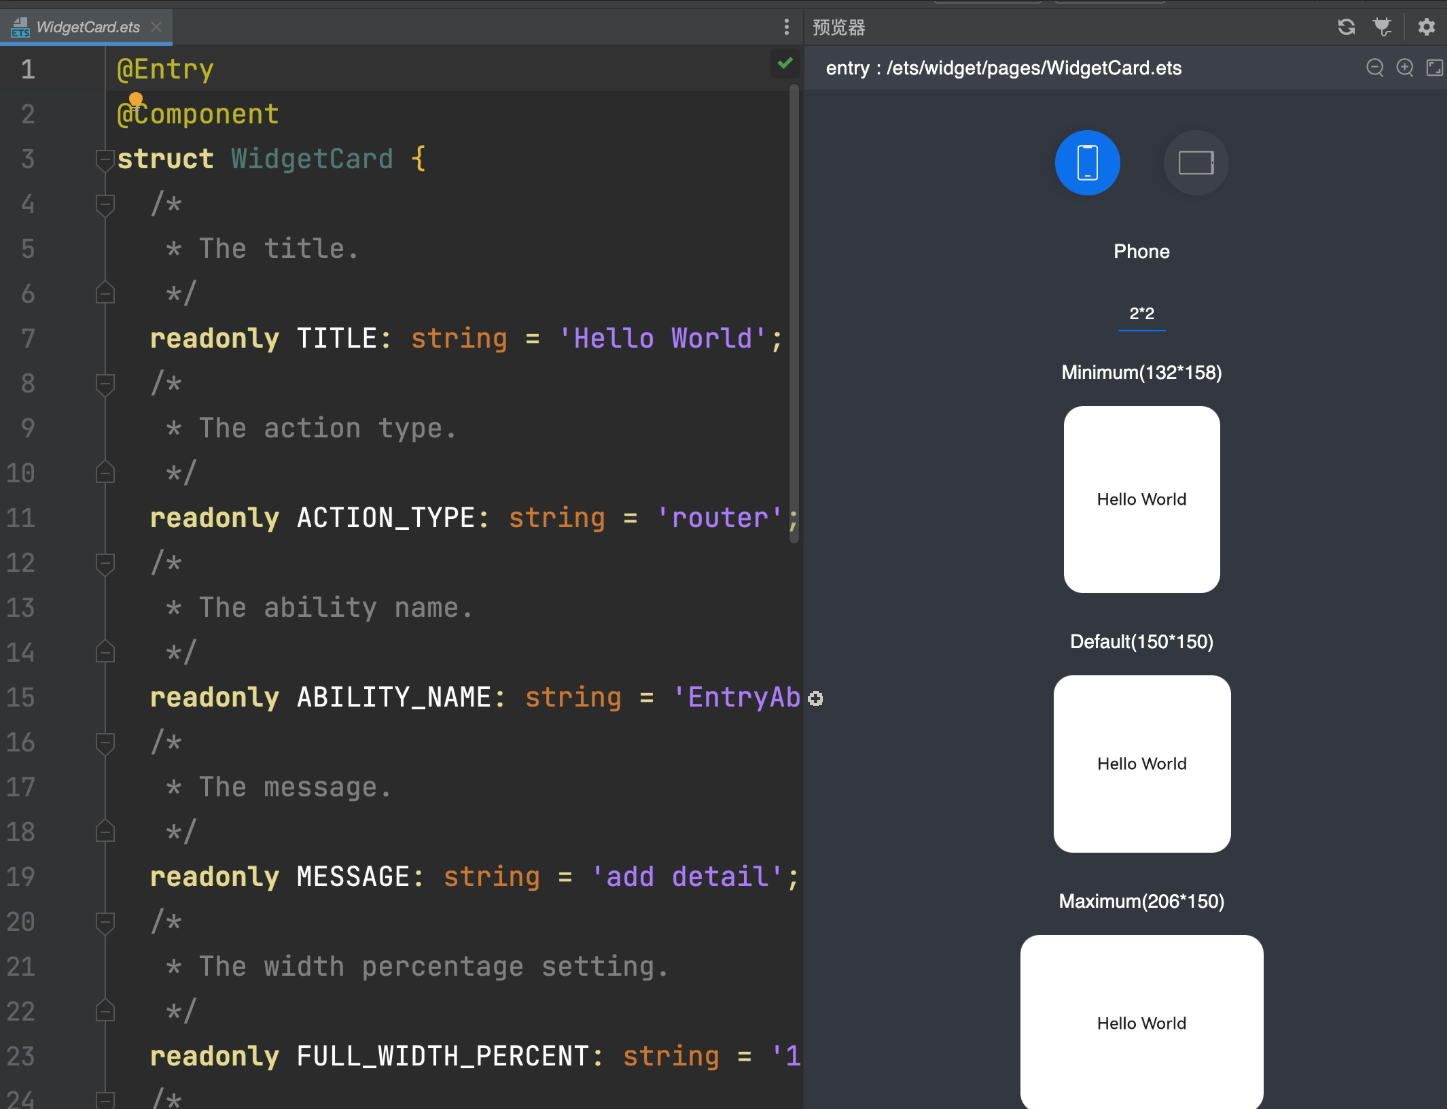Click the comment 'The title.' on line 5
Screen dimensions: 1447x1109
[x=279, y=249]
